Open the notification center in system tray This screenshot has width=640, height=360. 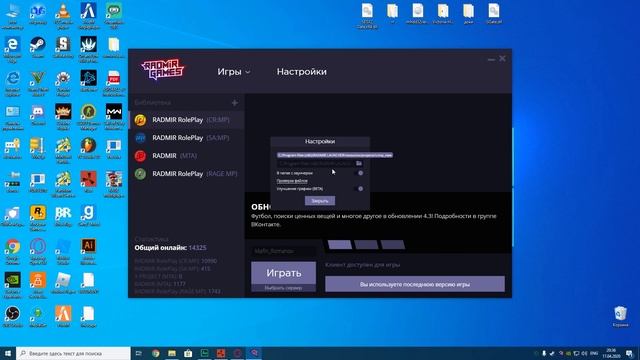[630, 353]
